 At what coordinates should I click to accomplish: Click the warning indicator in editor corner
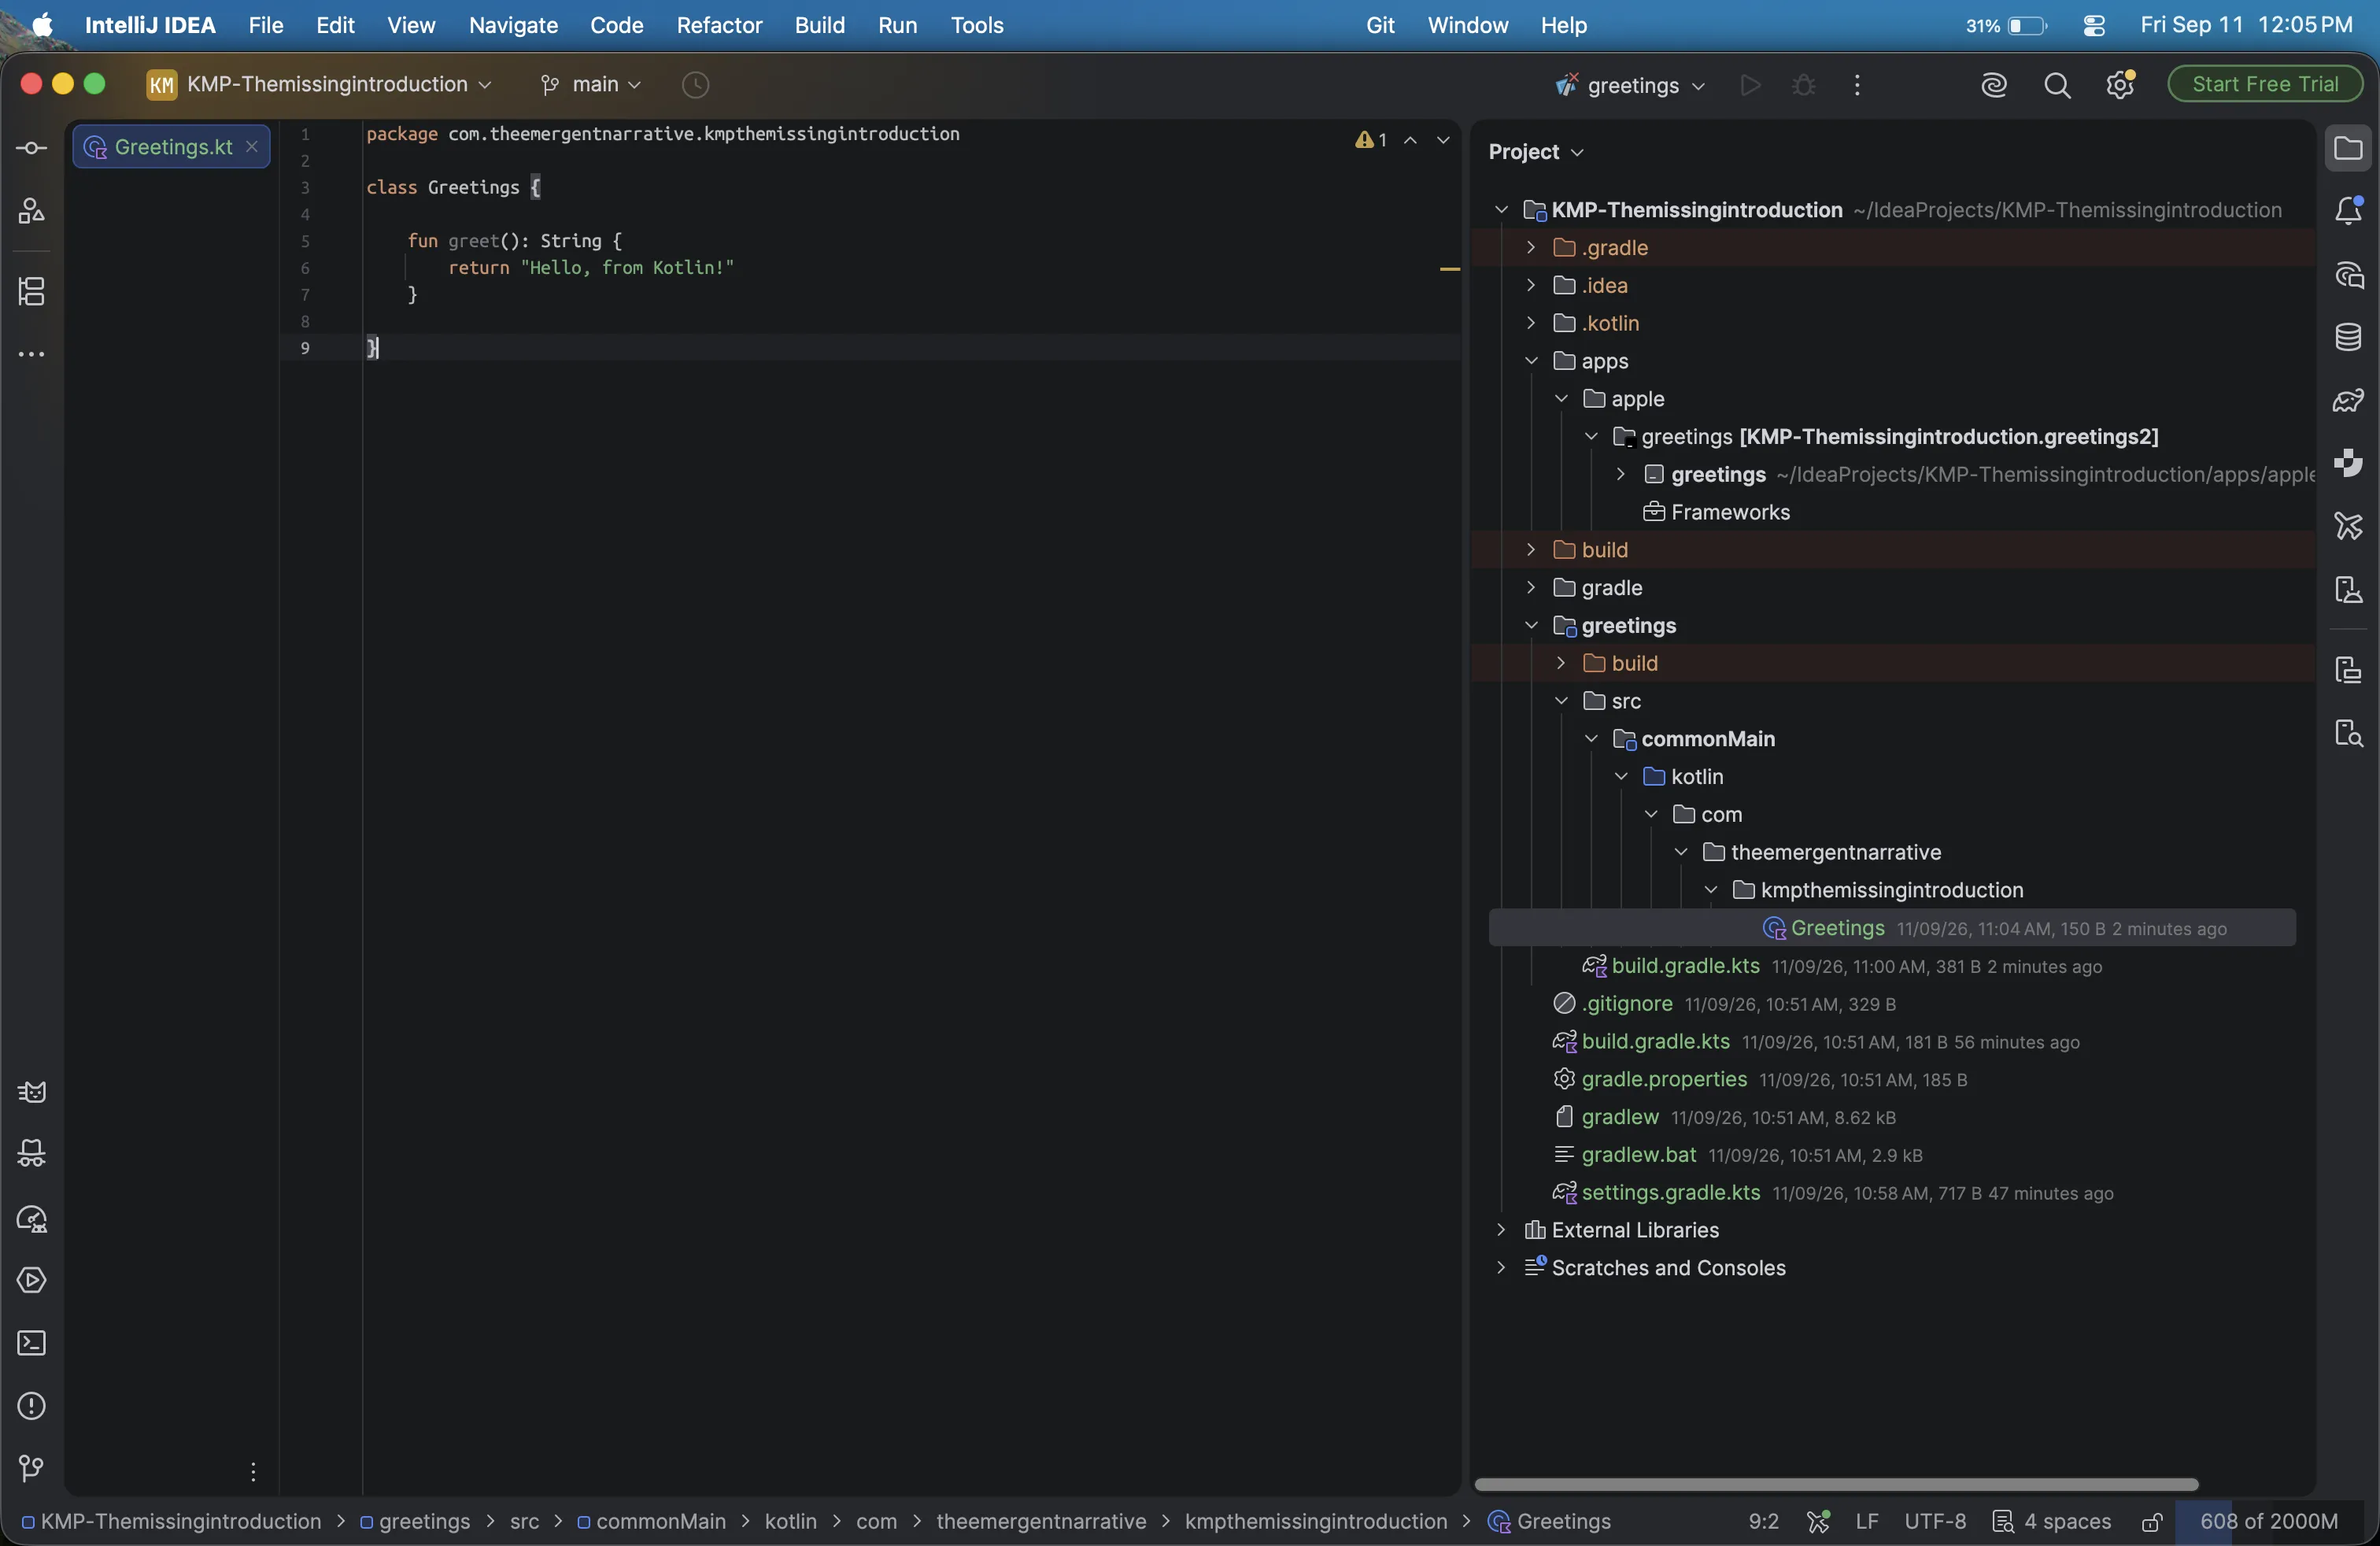(x=1371, y=140)
